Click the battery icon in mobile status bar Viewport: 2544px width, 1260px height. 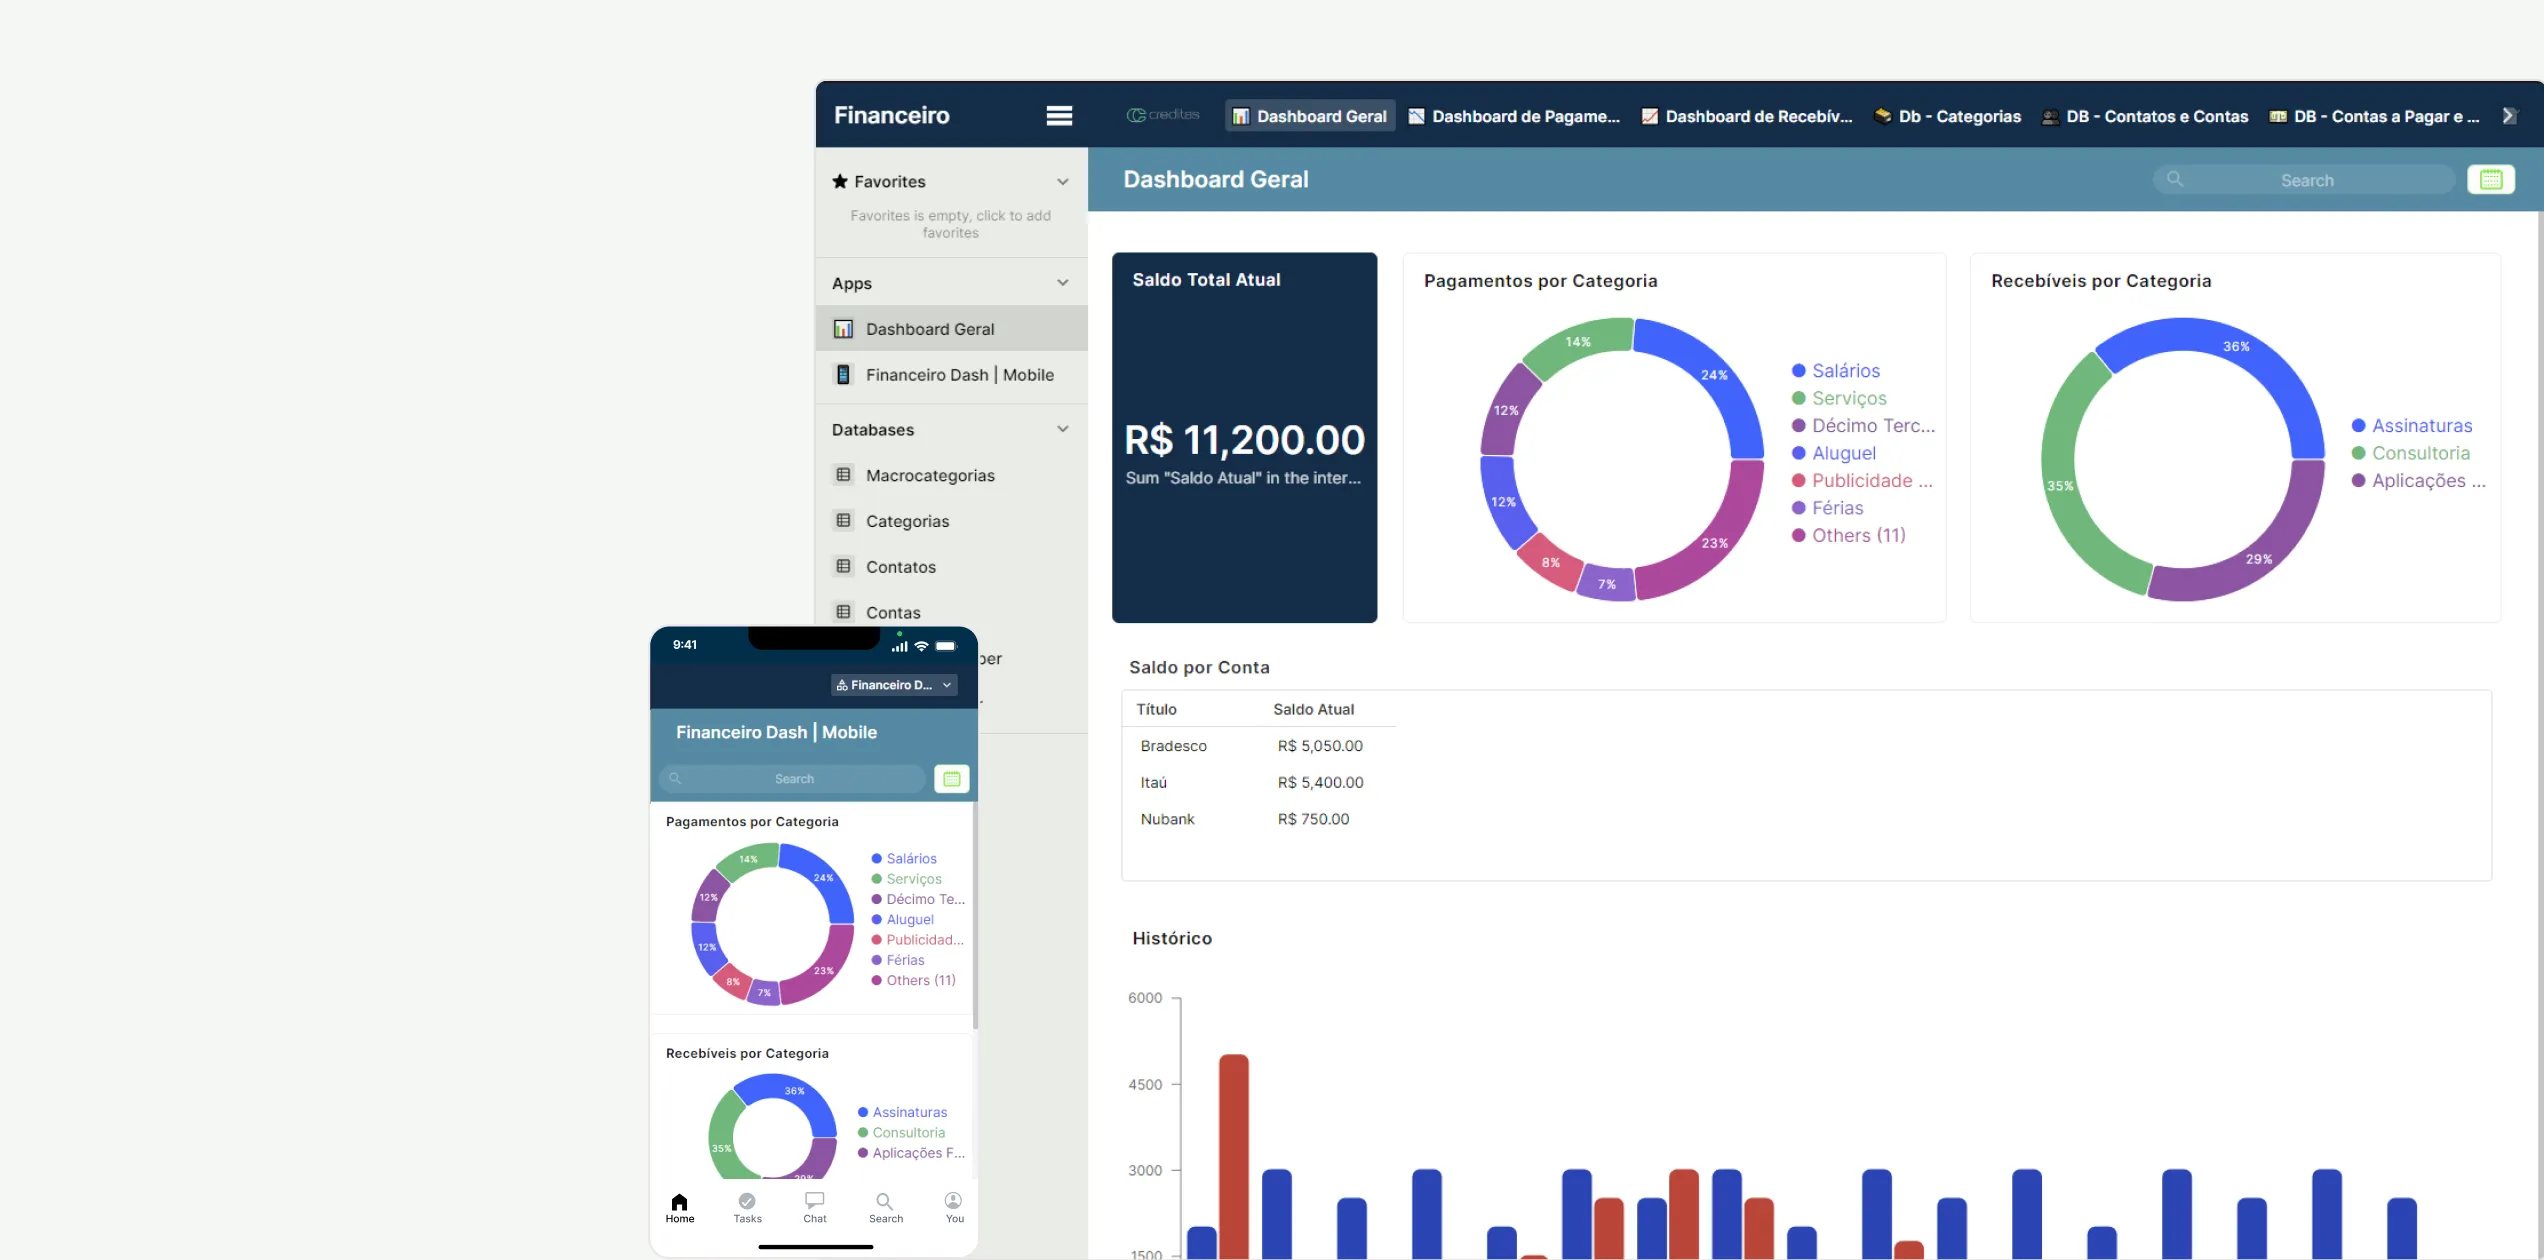(946, 646)
